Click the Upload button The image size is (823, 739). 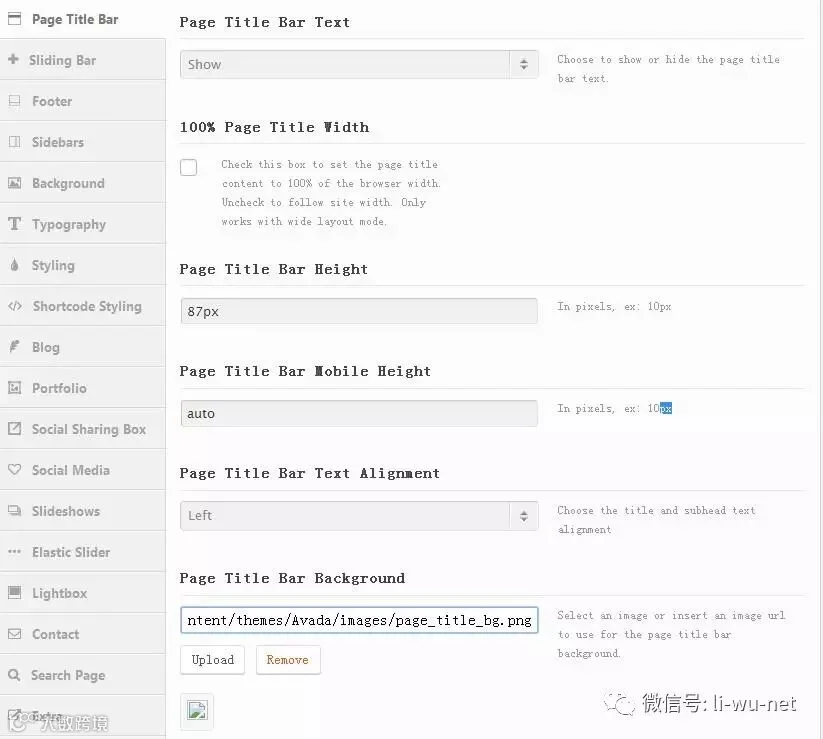click(x=213, y=660)
